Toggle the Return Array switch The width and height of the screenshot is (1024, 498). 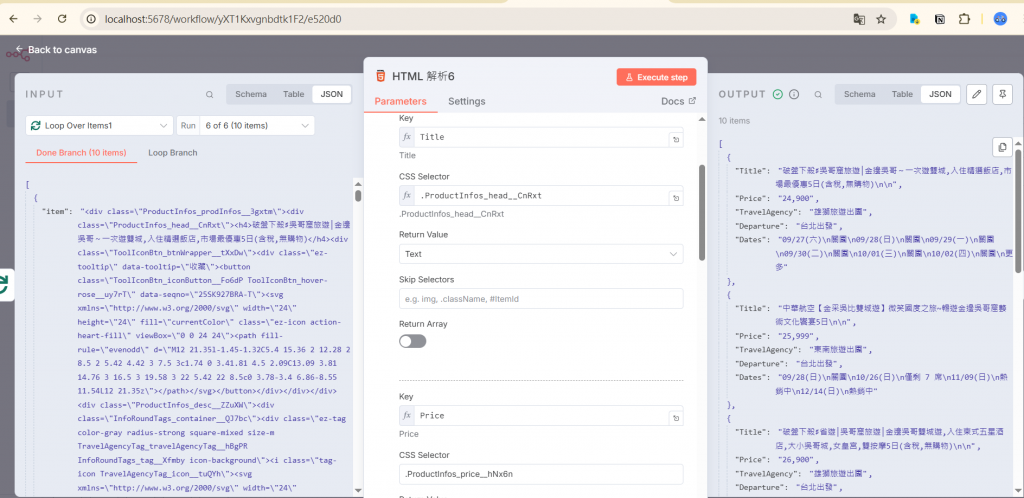[x=412, y=341]
